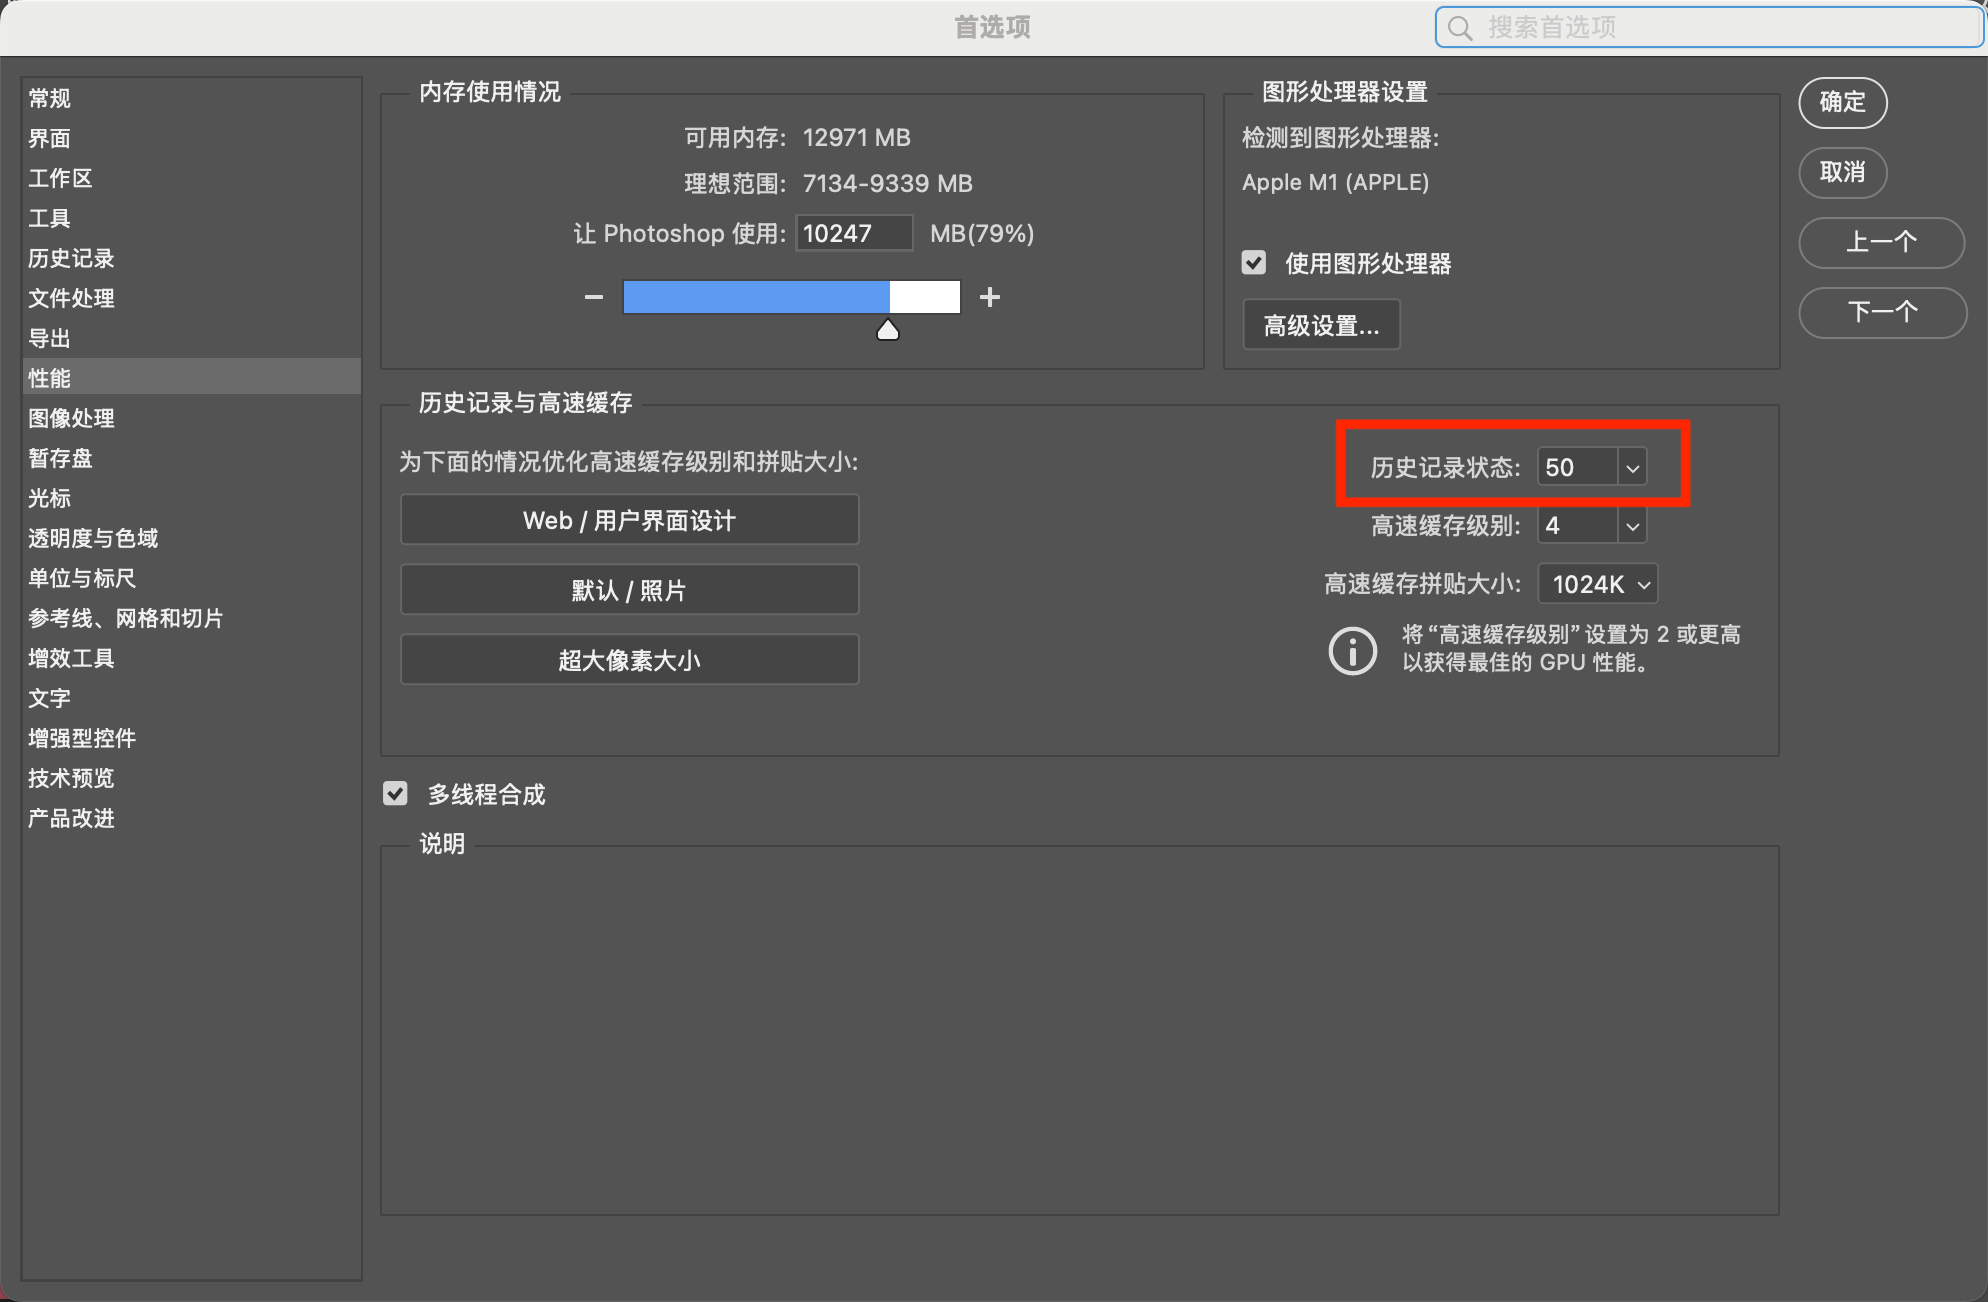Disable 多线程合成 checkbox
This screenshot has width=1988, height=1302.
click(396, 794)
